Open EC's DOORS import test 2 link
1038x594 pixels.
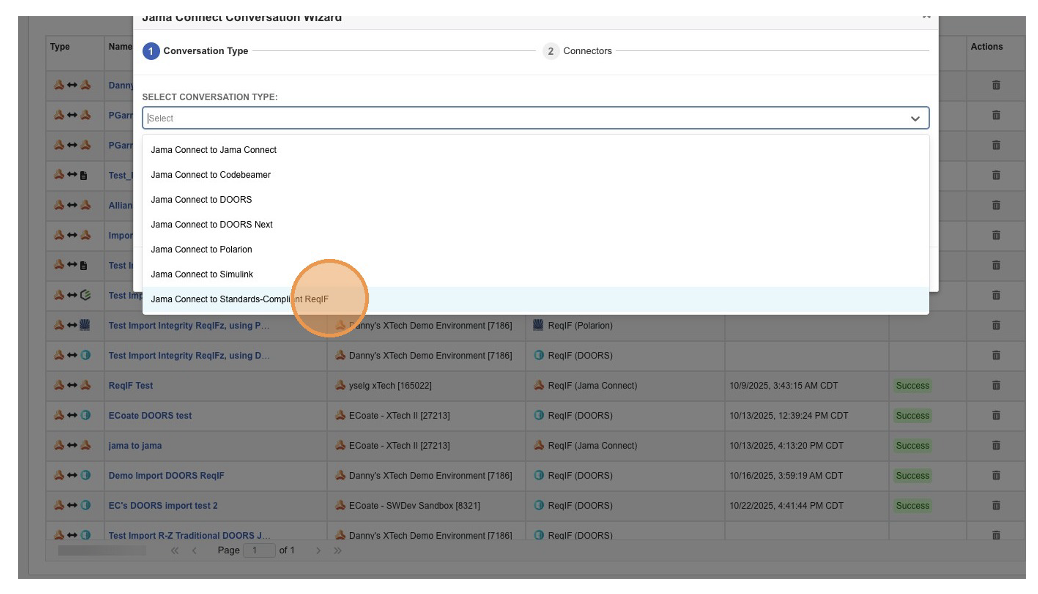[x=163, y=505]
